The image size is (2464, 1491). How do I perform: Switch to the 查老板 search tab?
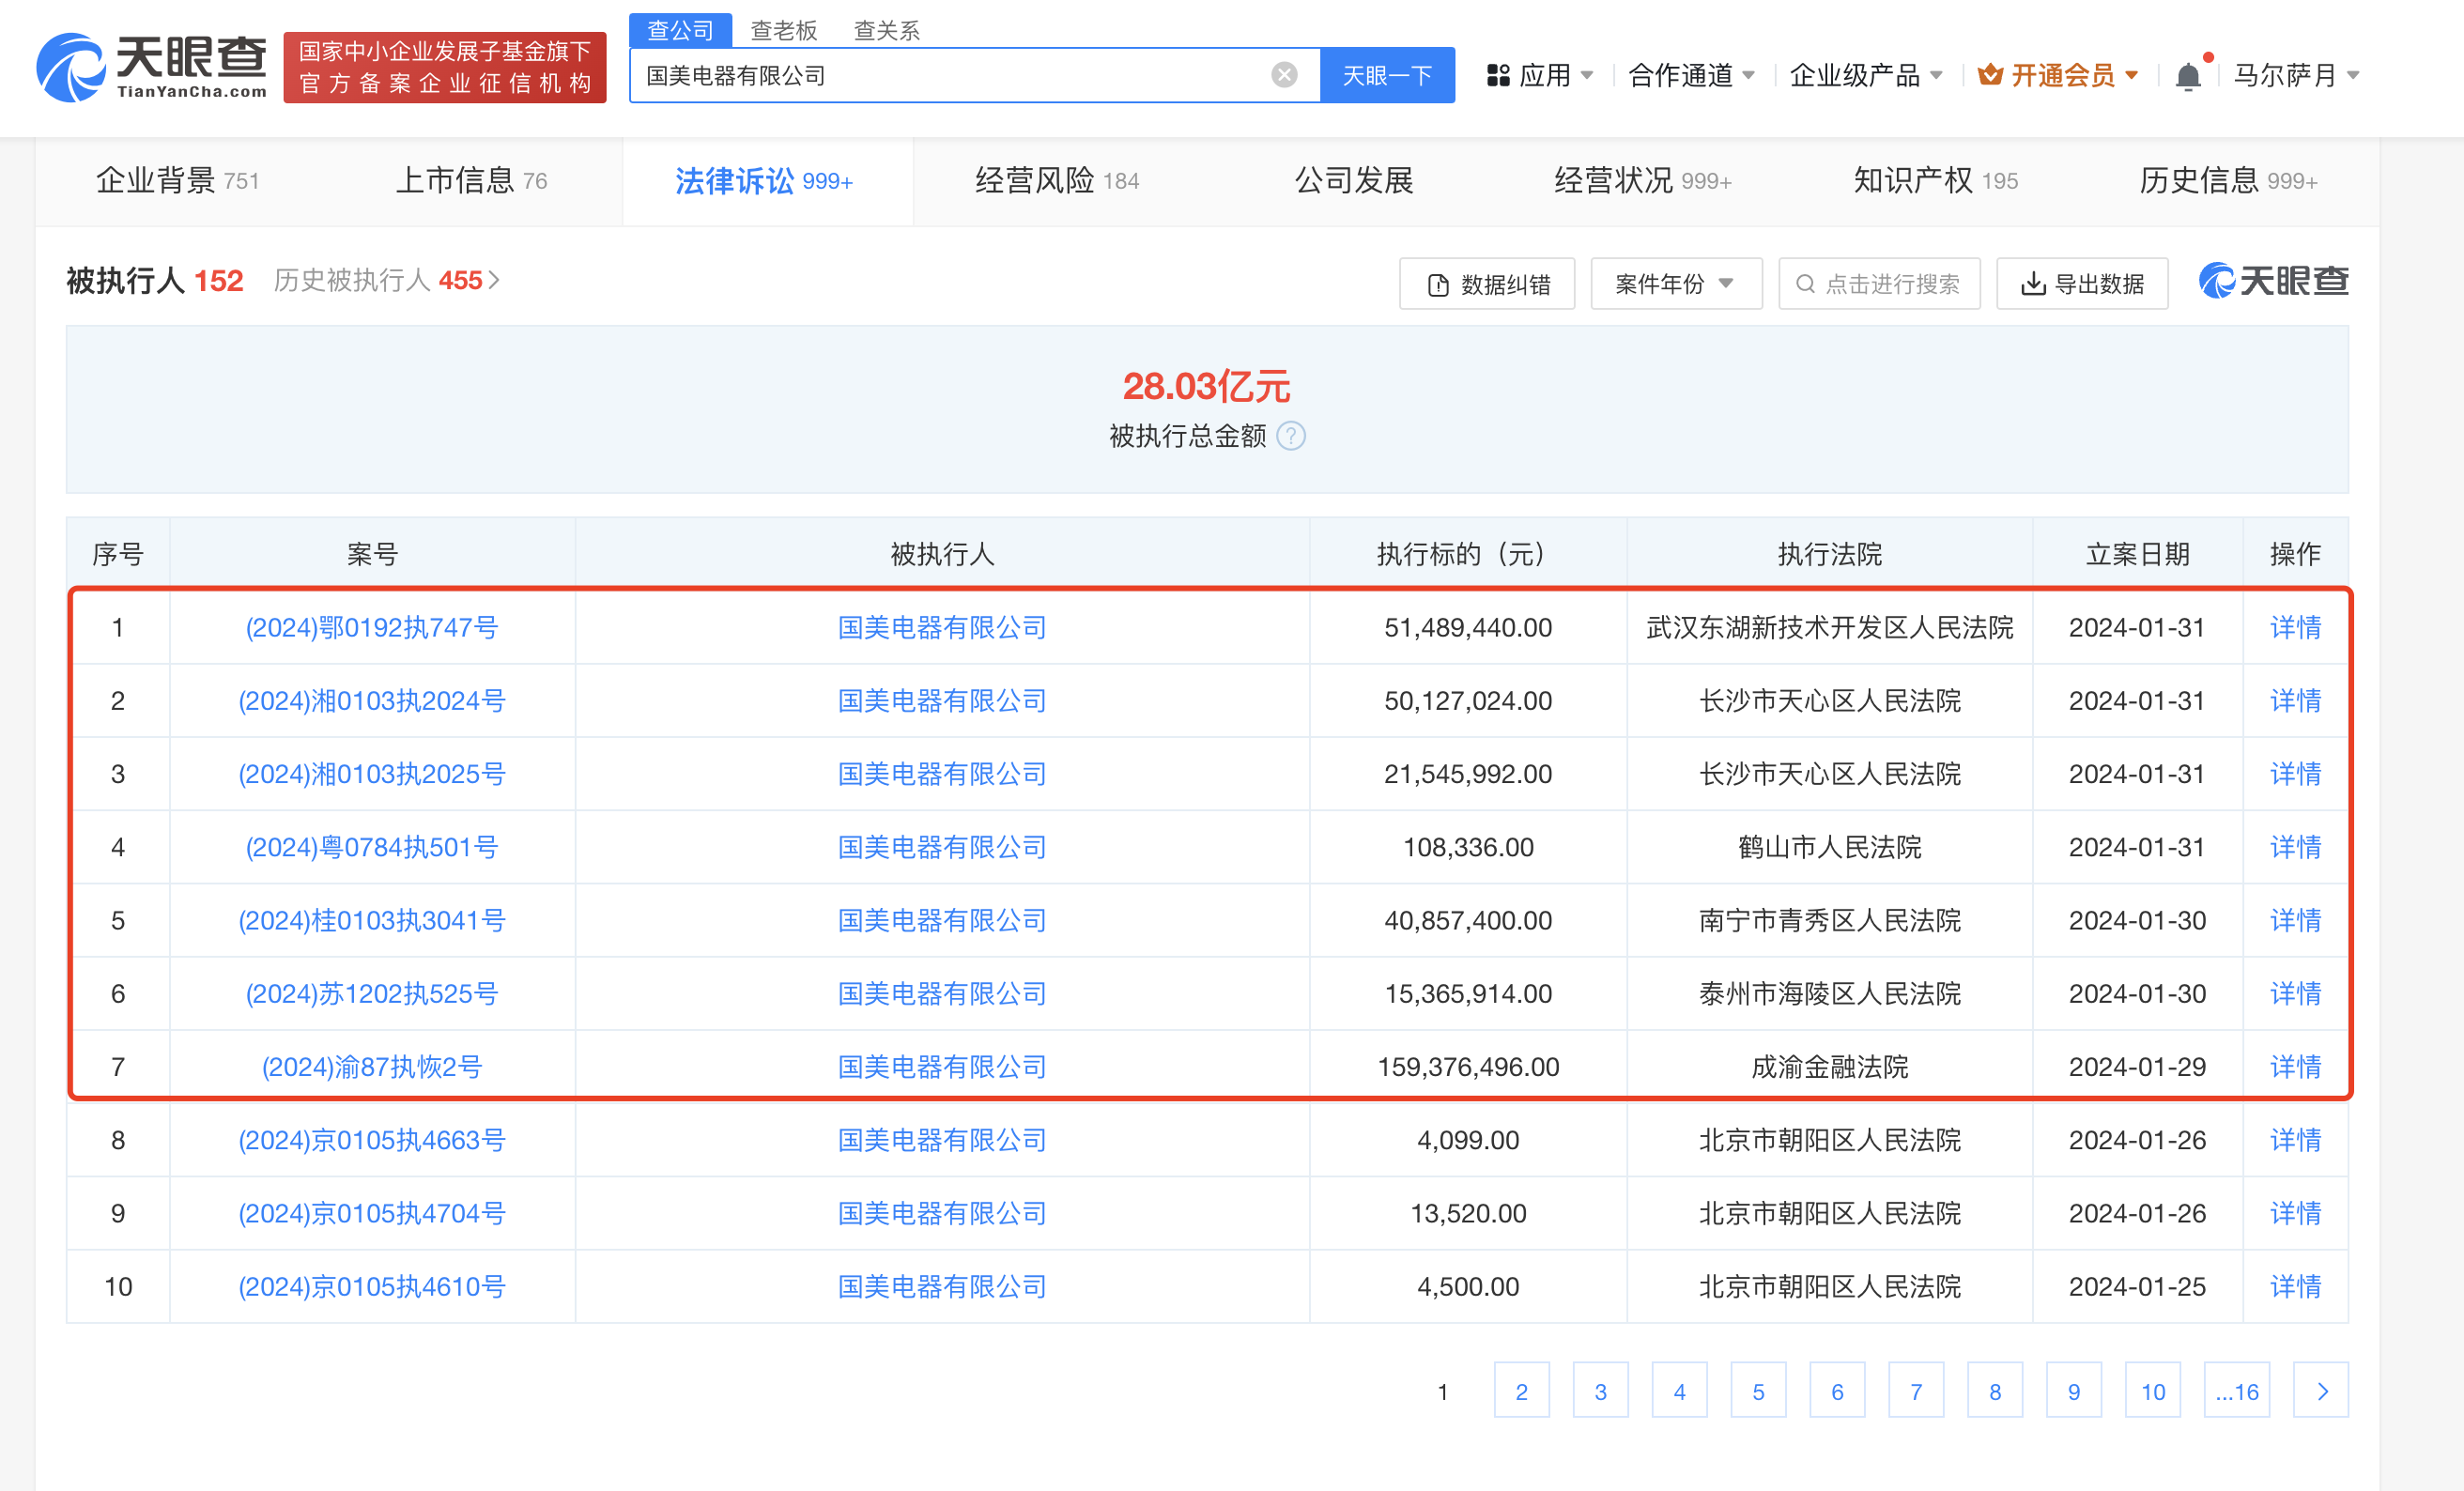click(x=783, y=30)
